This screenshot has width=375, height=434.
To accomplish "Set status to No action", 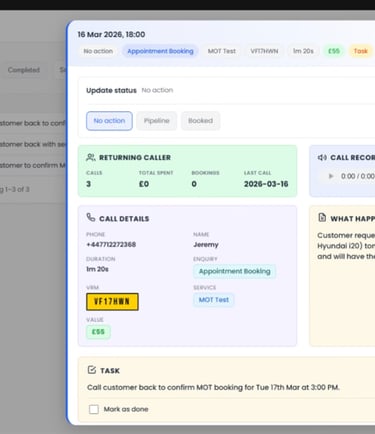I will tap(109, 121).
